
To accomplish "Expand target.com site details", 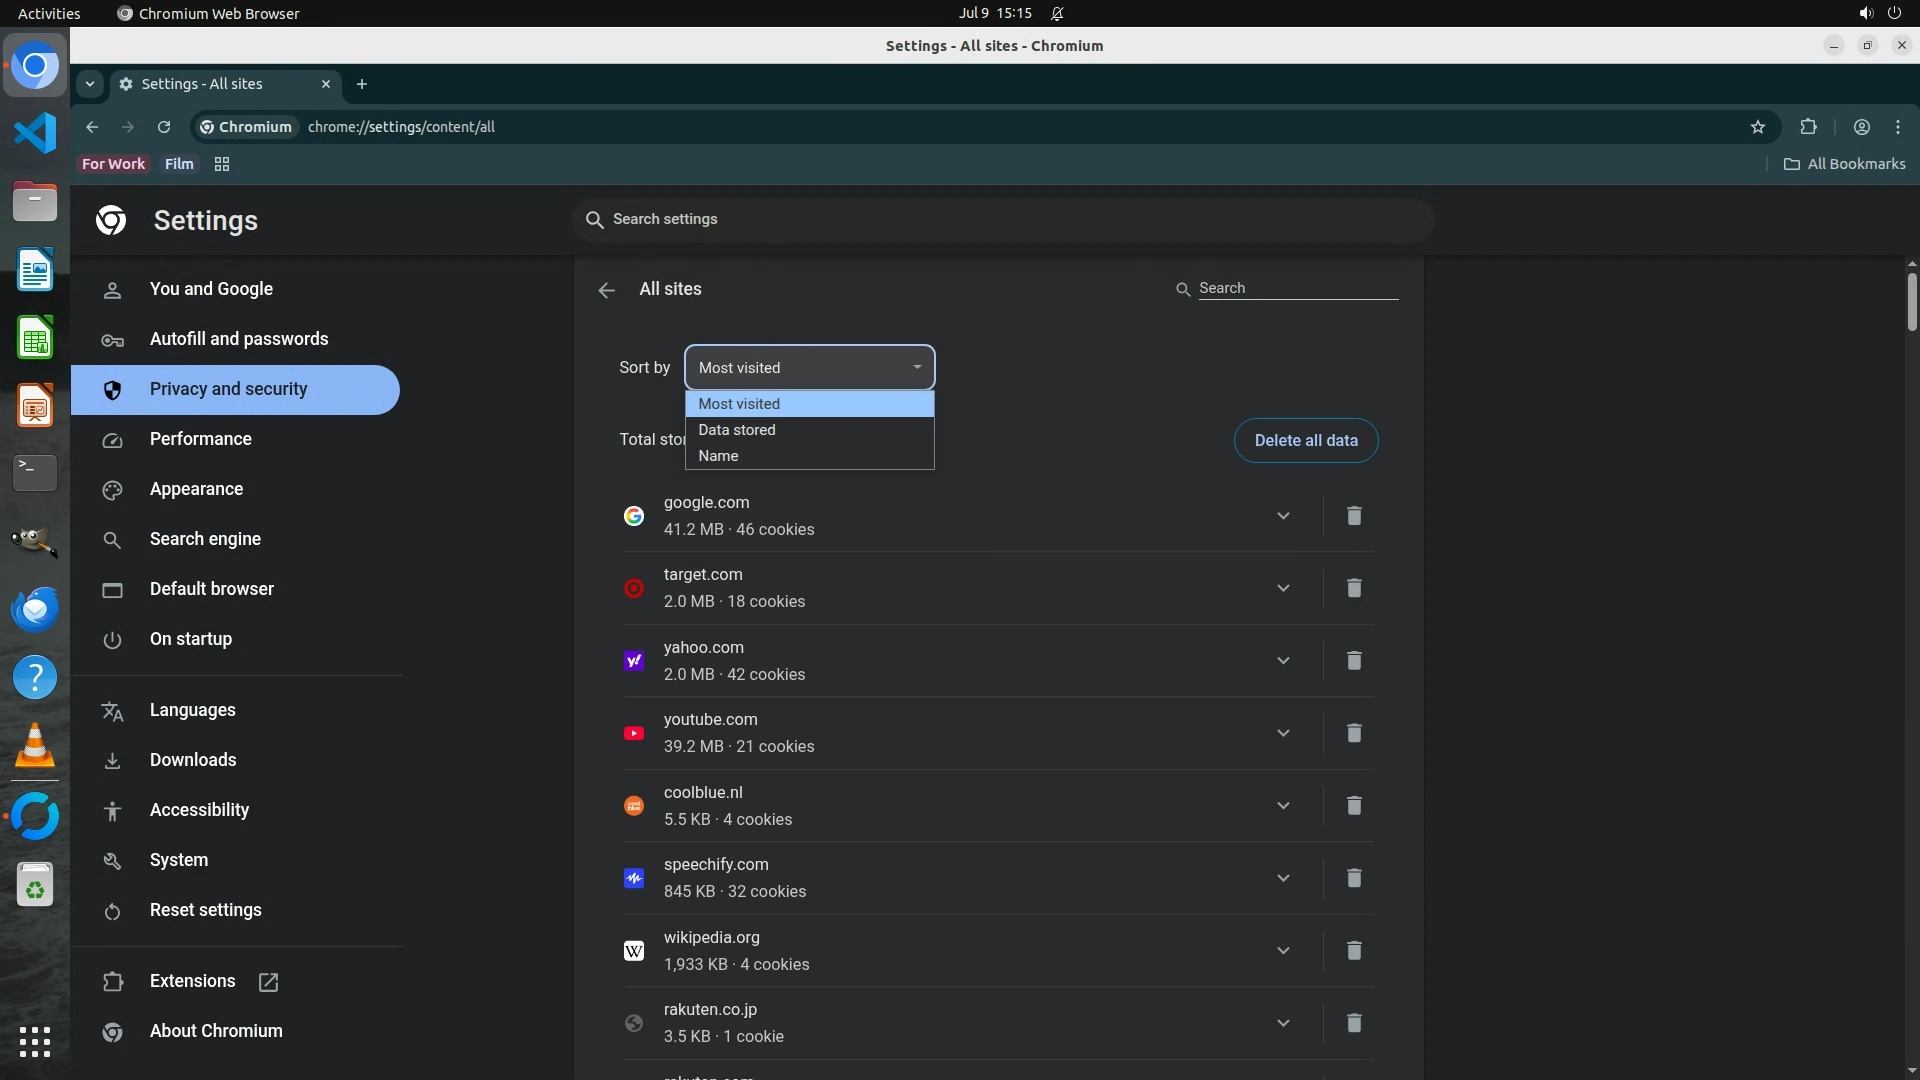I will (x=1283, y=588).
